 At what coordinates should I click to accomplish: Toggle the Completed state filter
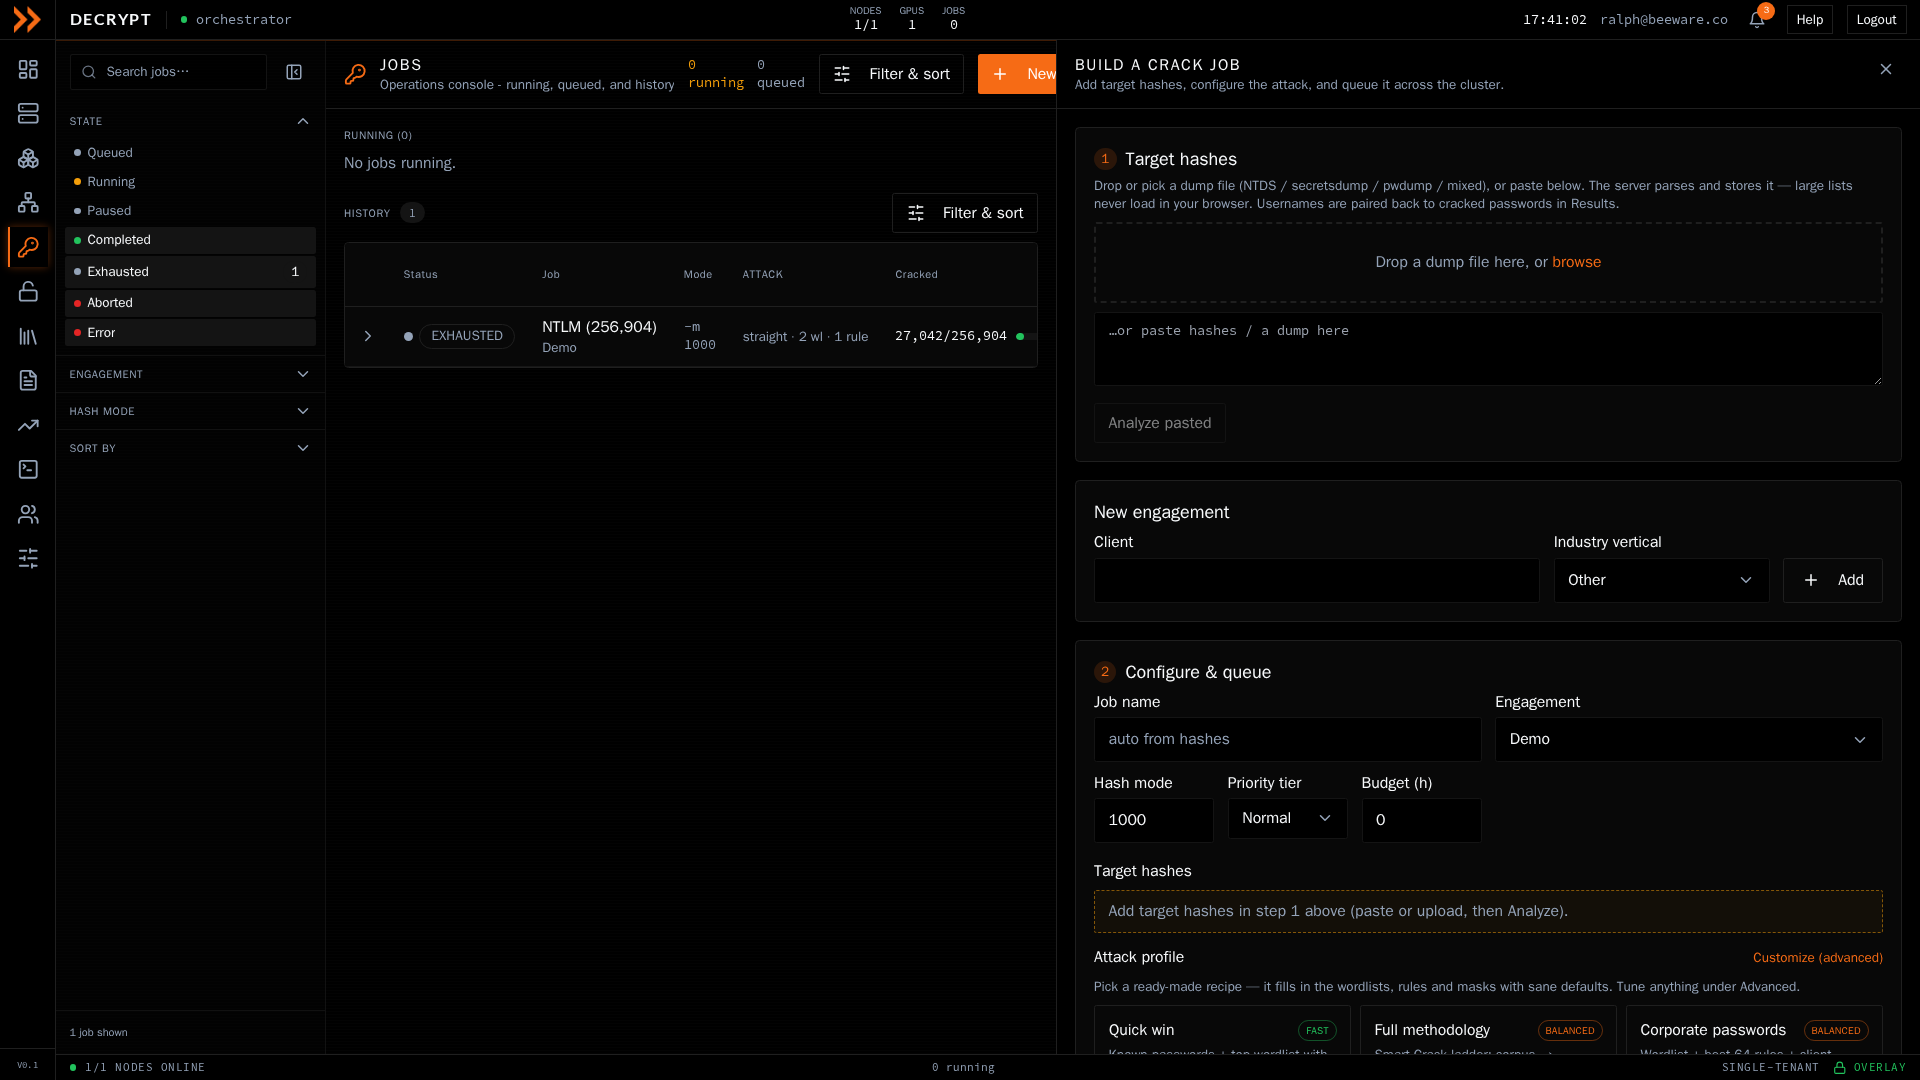click(x=190, y=240)
